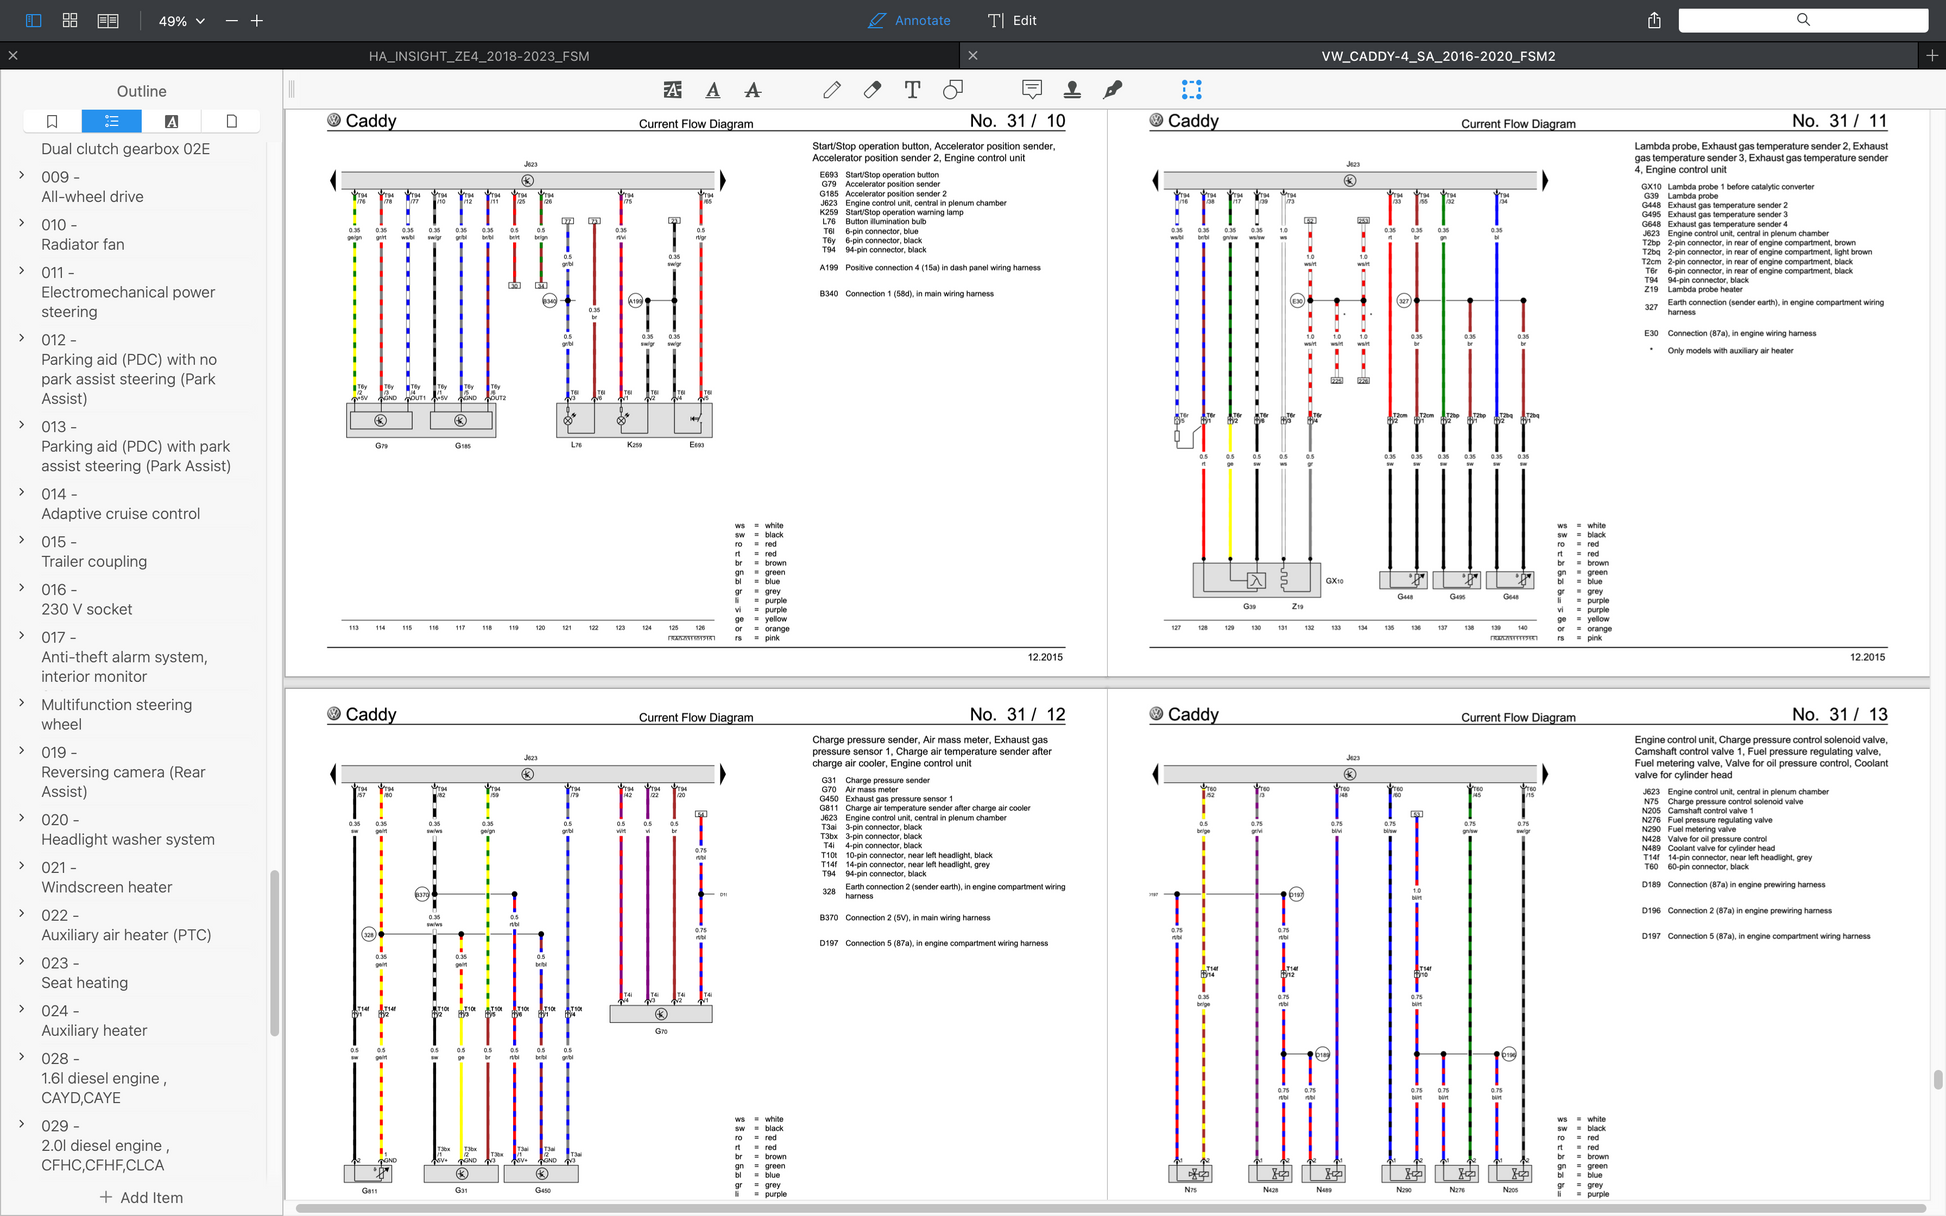Activate the selection rectangle tool
1946x1216 pixels.
pos(1191,90)
